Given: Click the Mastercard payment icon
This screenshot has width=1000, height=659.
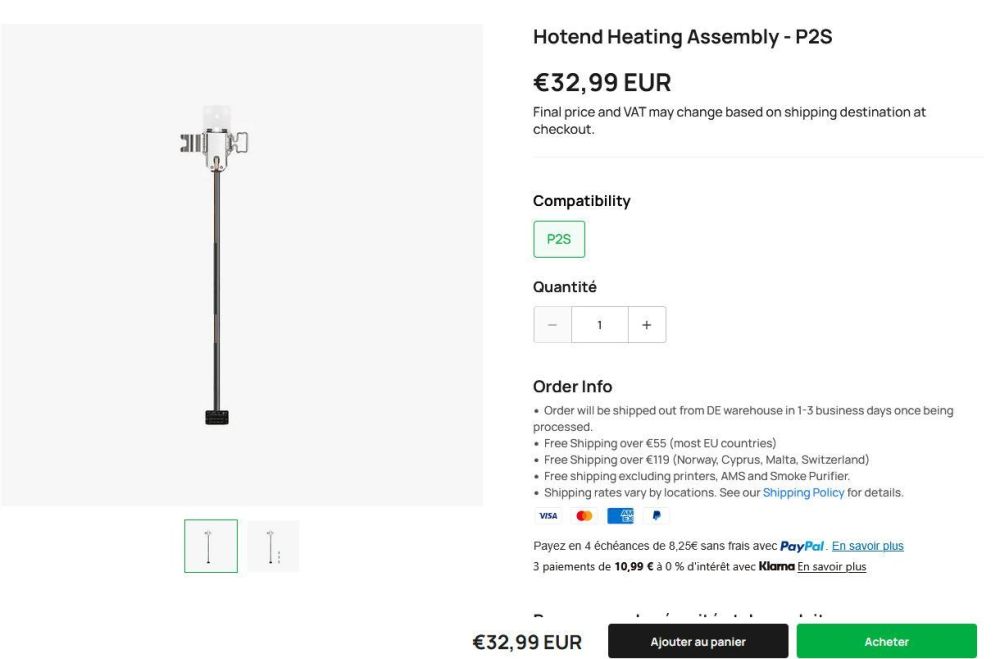Looking at the screenshot, I should click(x=584, y=516).
